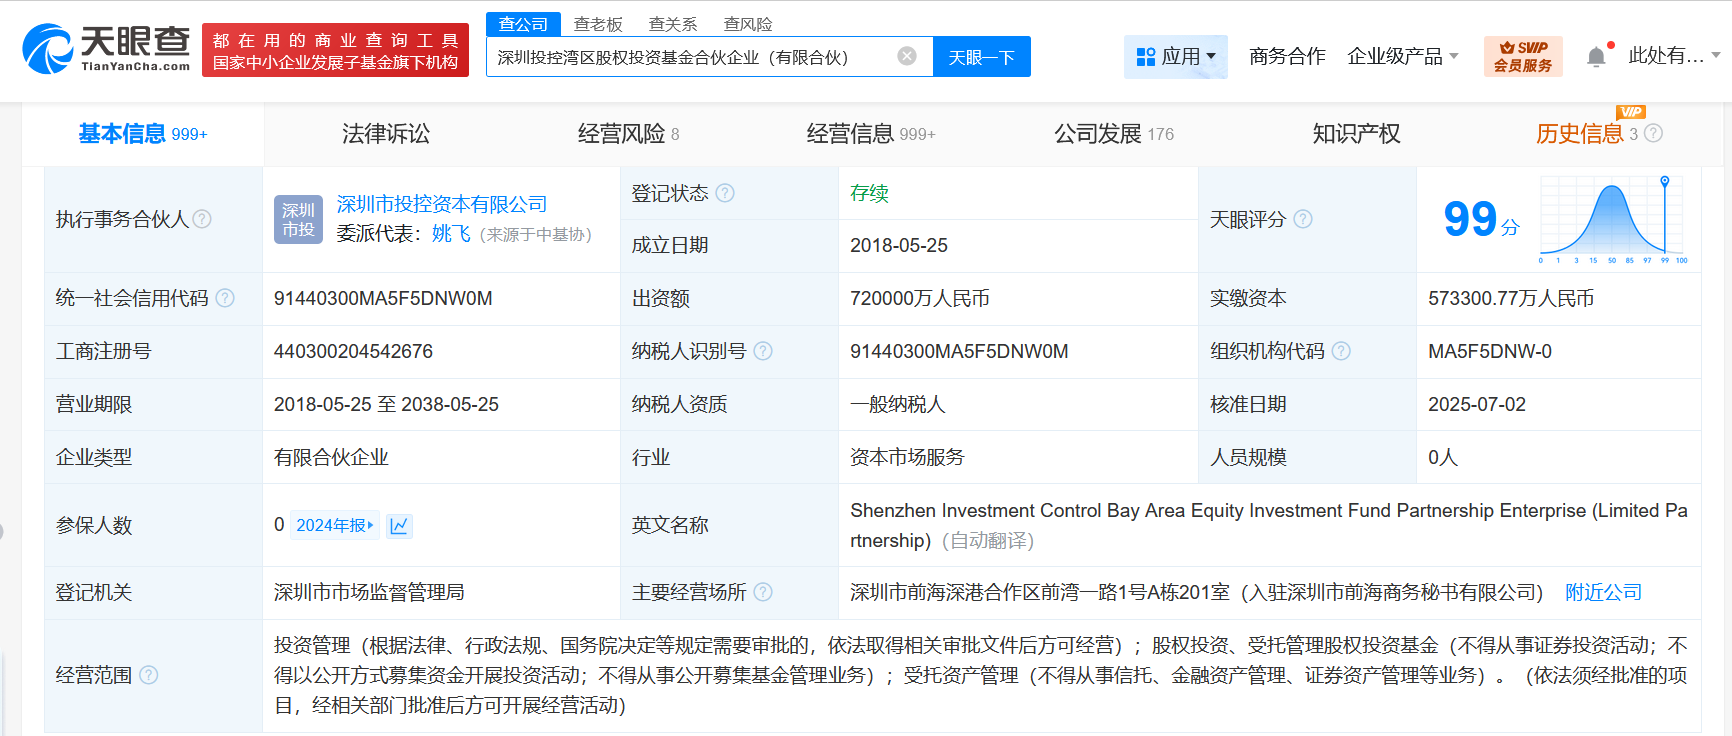
Task: Click help icon beside 统一社会信用代码
Action: click(x=225, y=298)
